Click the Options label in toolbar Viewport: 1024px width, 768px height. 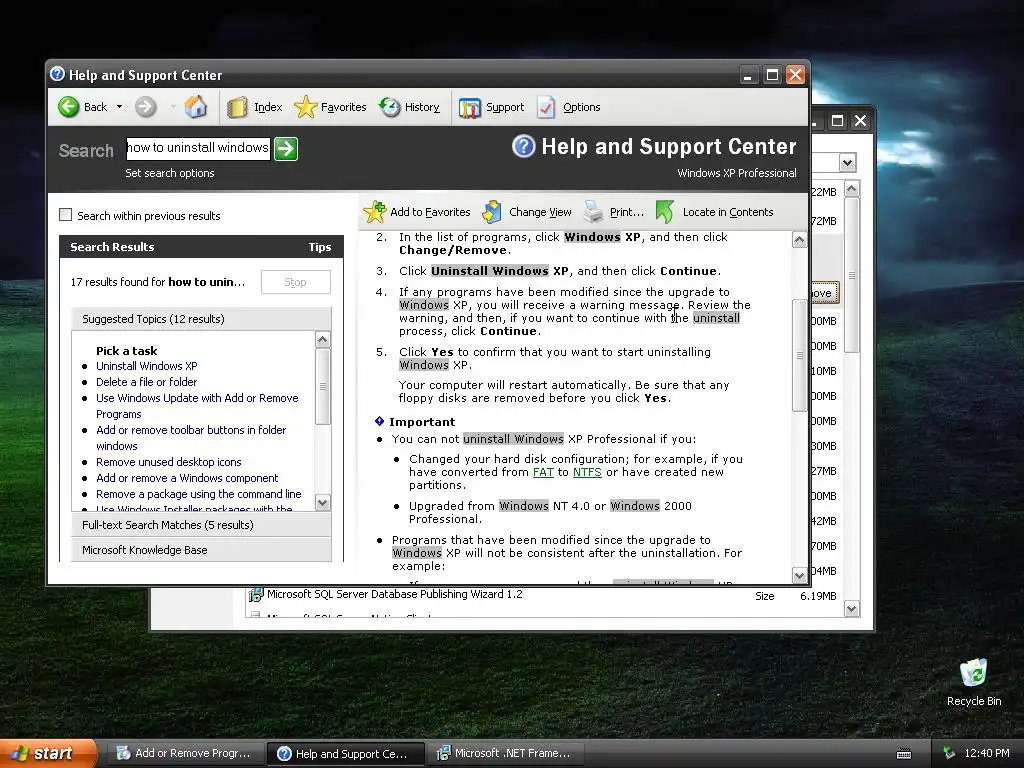tap(581, 107)
